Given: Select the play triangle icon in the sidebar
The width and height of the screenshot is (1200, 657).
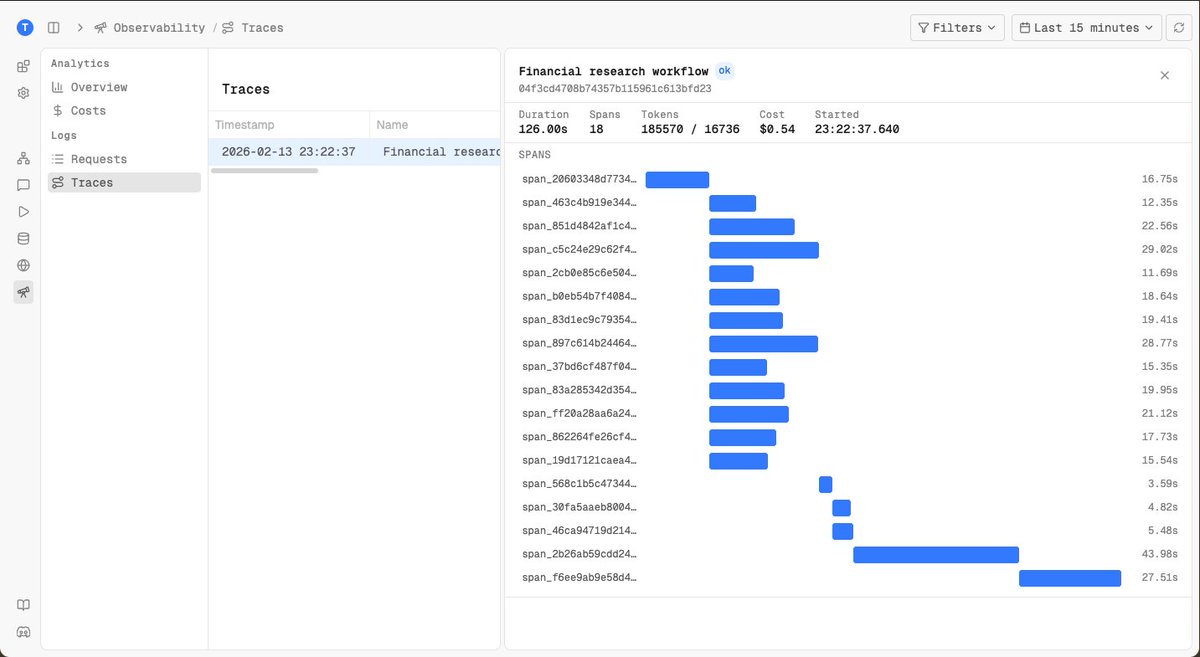Looking at the screenshot, I should point(23,211).
